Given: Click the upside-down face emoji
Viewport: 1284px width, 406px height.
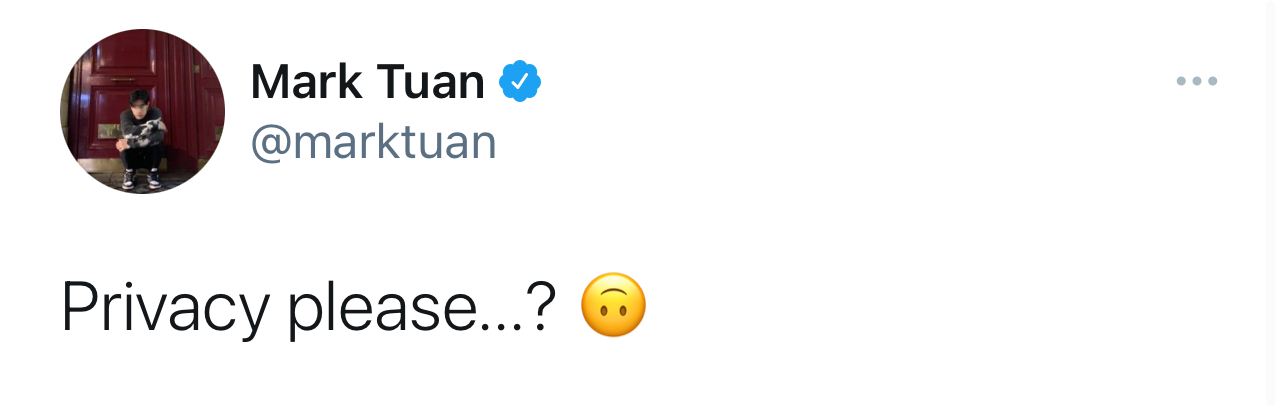Looking at the screenshot, I should [x=614, y=305].
